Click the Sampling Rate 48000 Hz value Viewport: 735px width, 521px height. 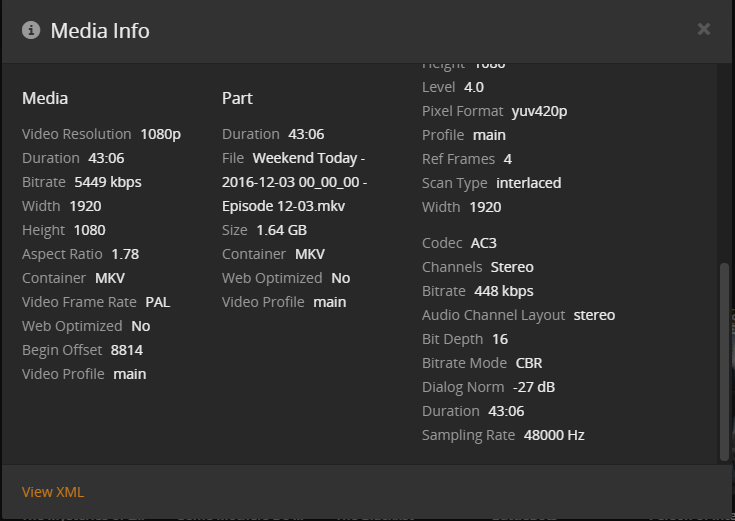554,435
